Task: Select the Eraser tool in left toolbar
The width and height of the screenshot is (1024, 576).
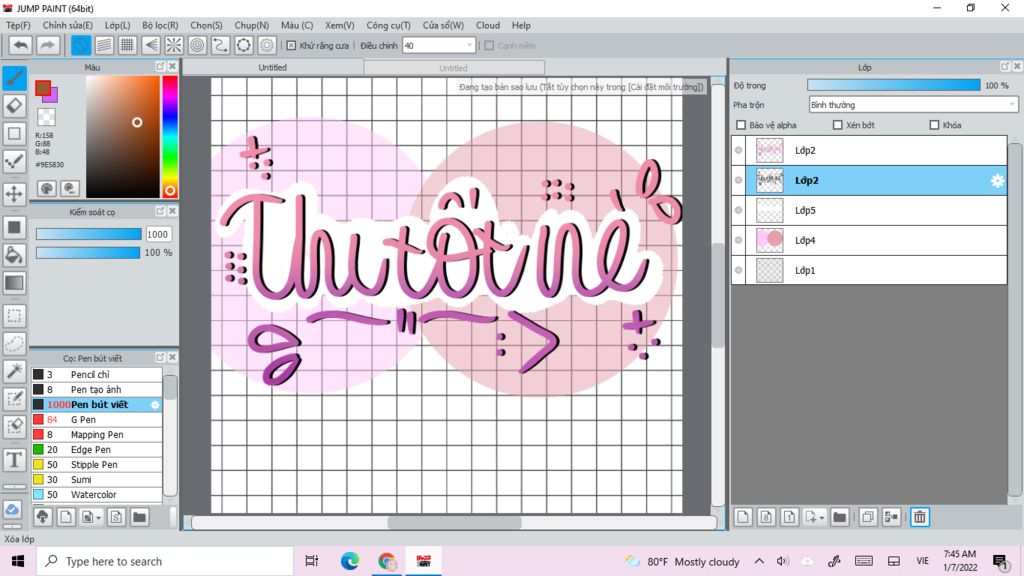Action: coord(14,105)
